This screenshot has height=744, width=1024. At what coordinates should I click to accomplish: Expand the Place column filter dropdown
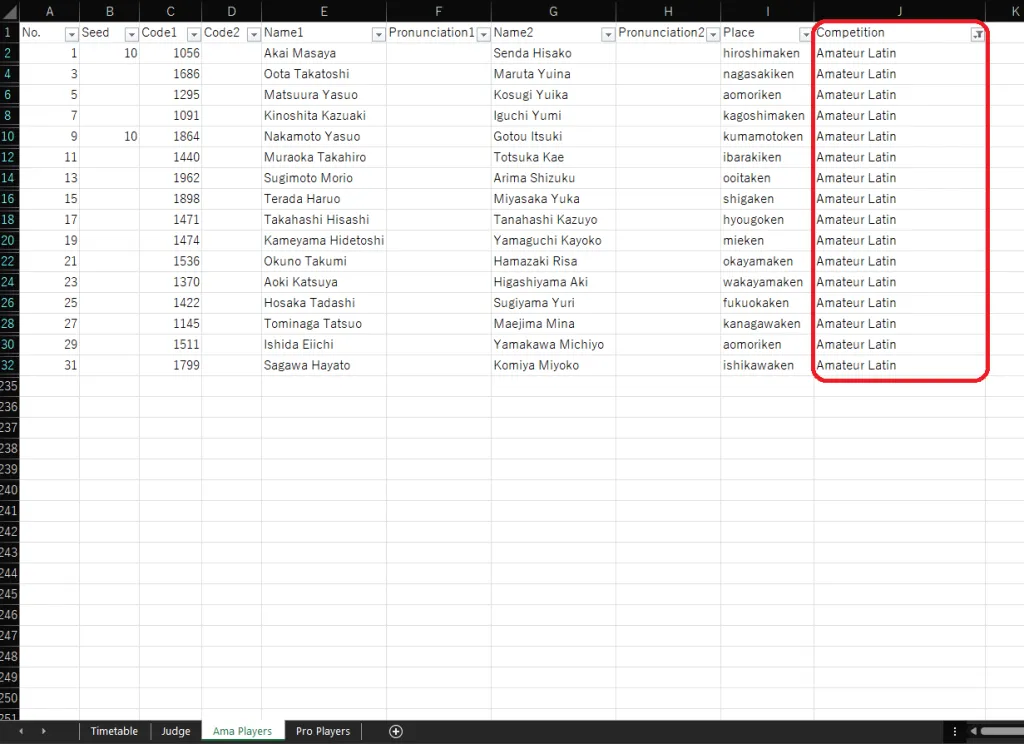805,34
